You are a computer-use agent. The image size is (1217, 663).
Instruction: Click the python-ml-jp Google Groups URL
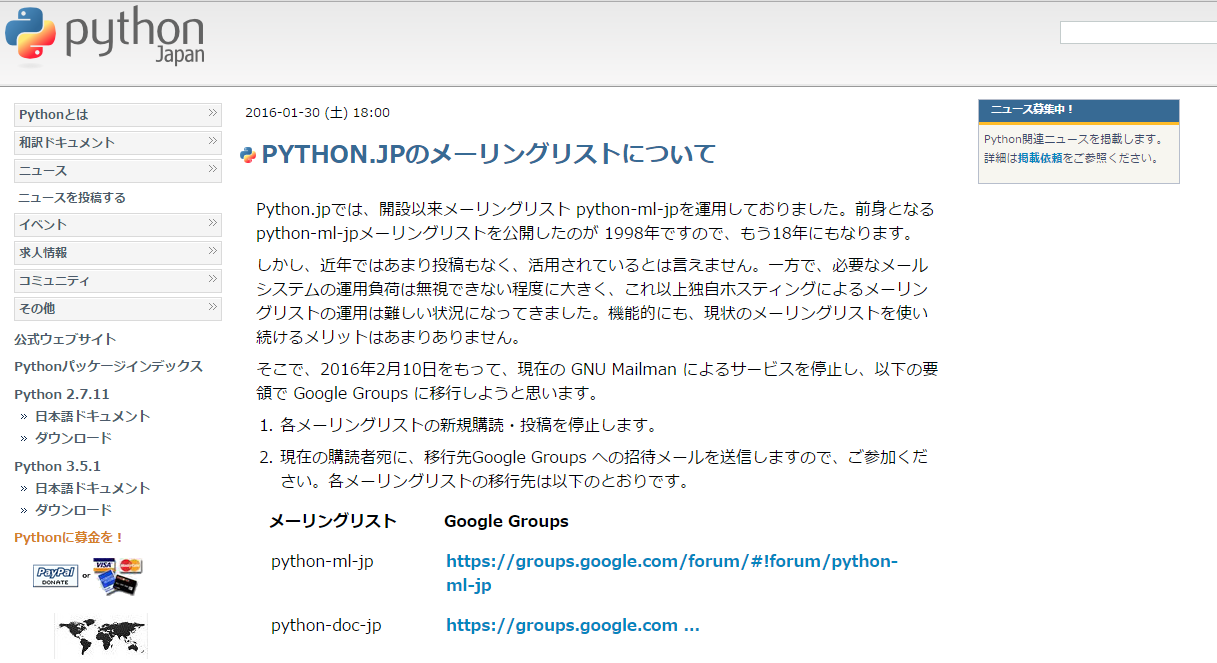click(672, 573)
